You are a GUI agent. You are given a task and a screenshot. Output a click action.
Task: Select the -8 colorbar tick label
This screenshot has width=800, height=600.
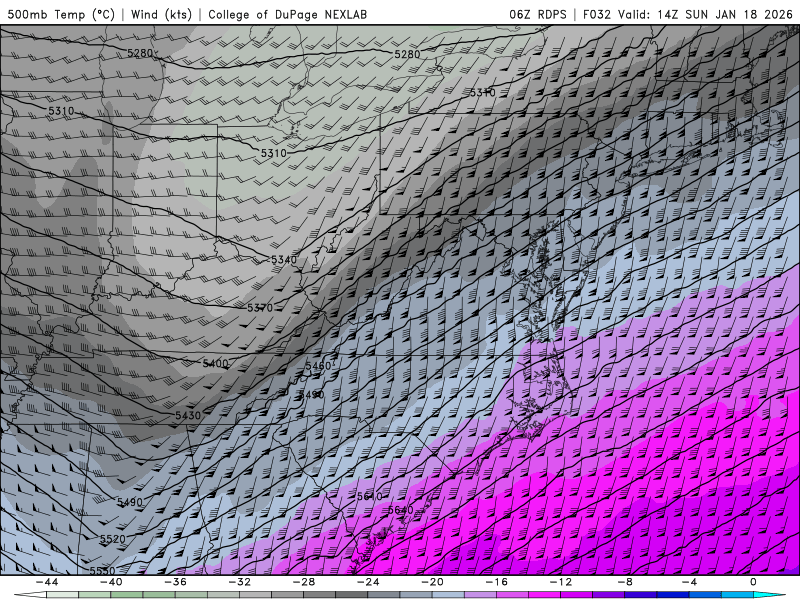pos(625,582)
